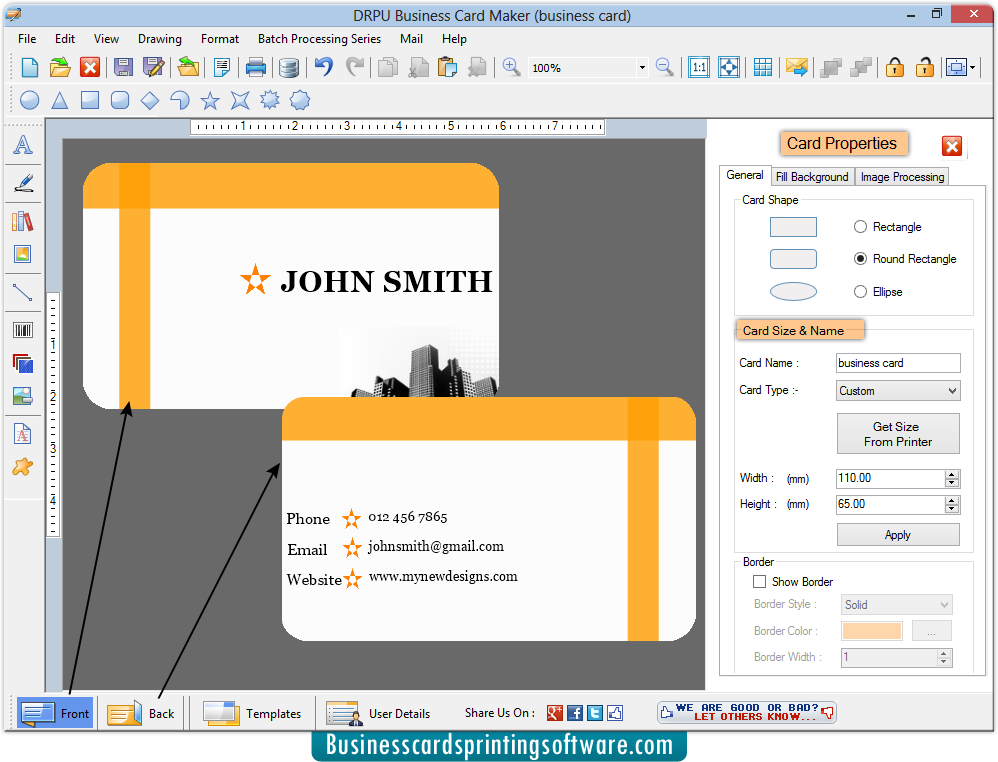Select the Rectangle card shape radio
The height and width of the screenshot is (762, 998).
tap(861, 227)
